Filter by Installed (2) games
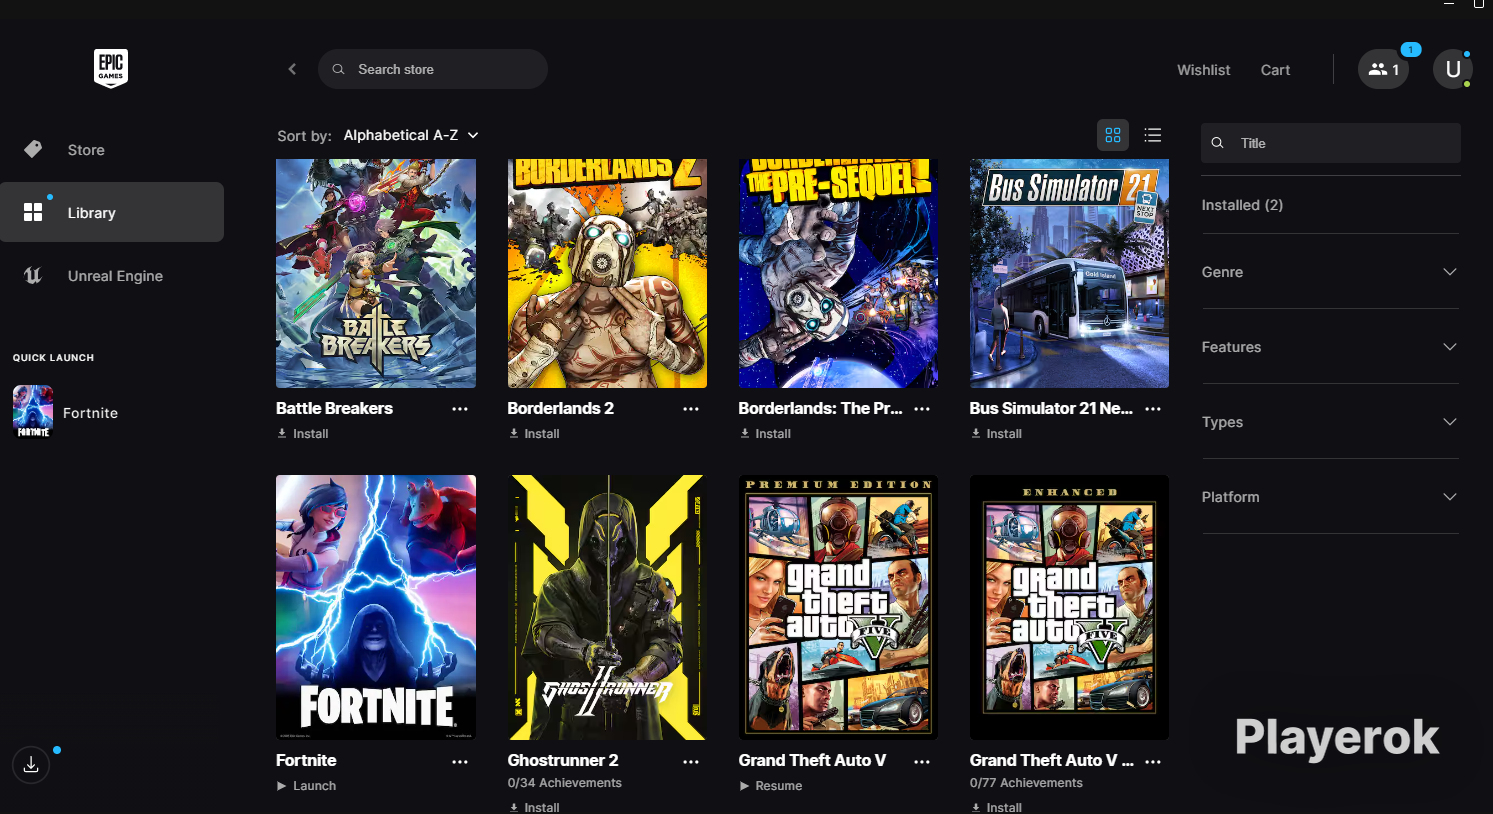The width and height of the screenshot is (1493, 814). [1242, 205]
